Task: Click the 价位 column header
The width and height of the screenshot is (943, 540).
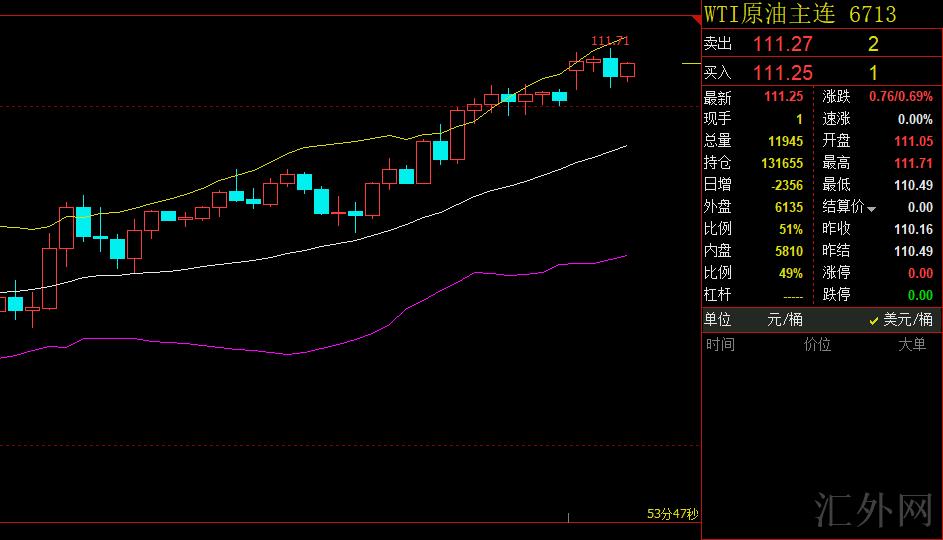Action: point(817,345)
